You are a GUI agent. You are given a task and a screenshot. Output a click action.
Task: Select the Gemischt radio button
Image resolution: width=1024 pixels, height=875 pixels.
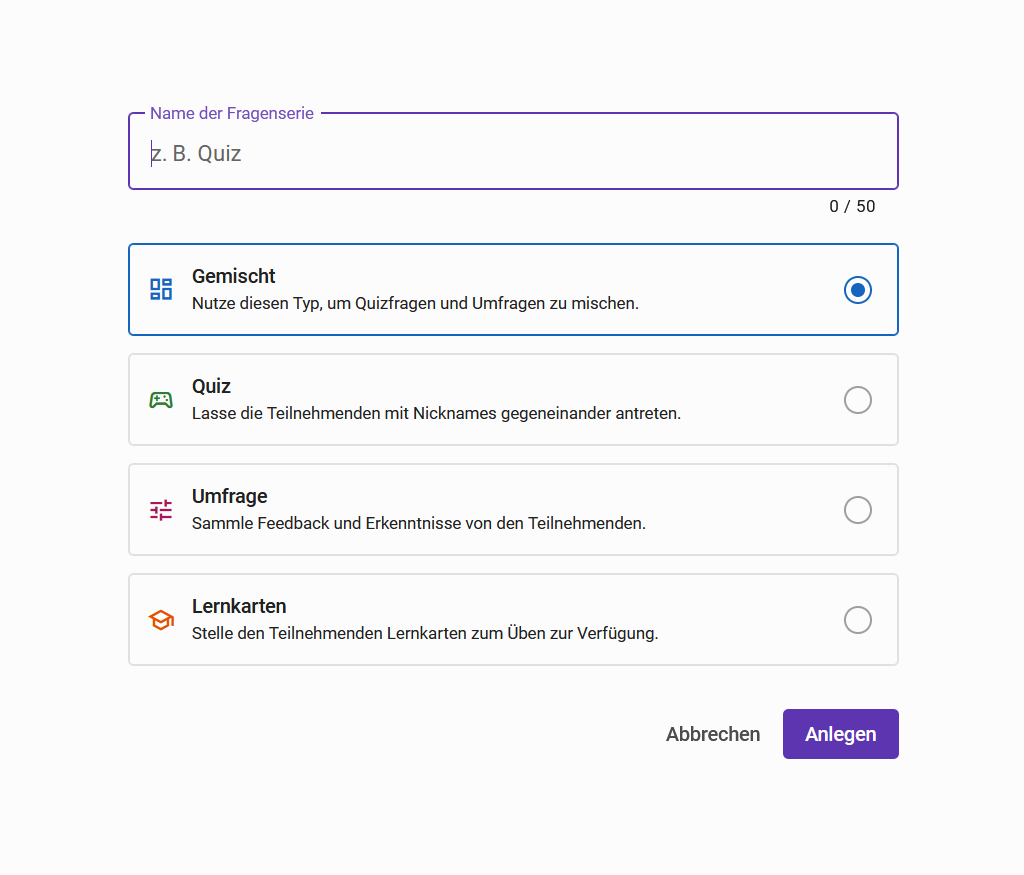click(857, 290)
